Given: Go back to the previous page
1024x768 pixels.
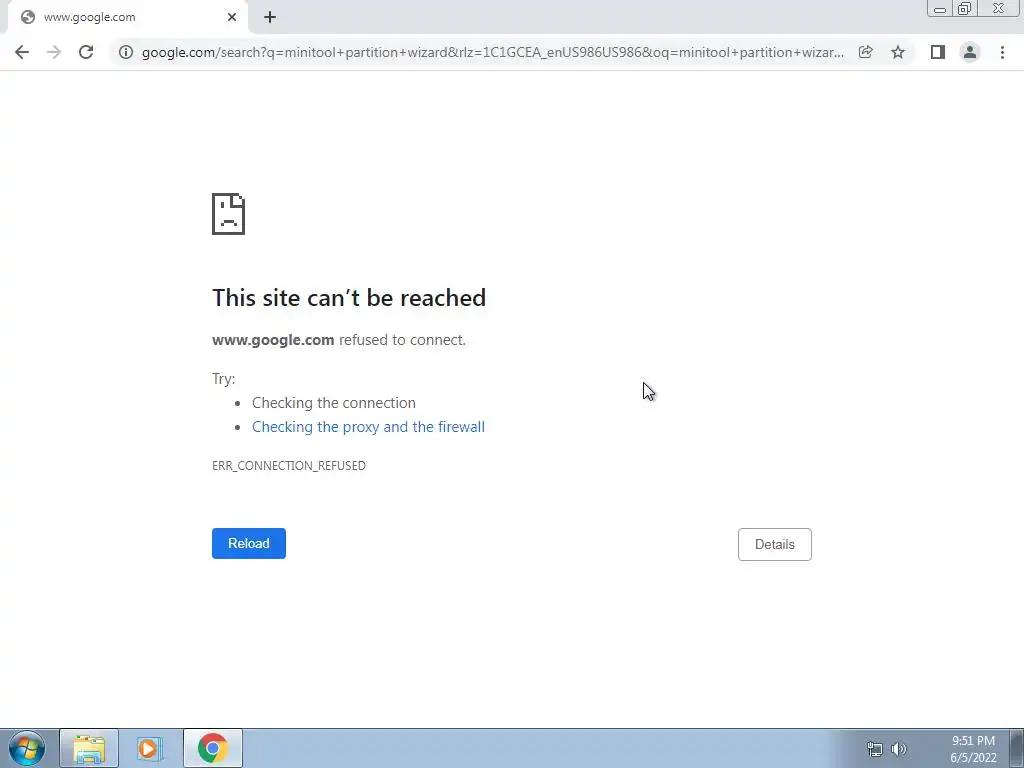Looking at the screenshot, I should click(22, 52).
